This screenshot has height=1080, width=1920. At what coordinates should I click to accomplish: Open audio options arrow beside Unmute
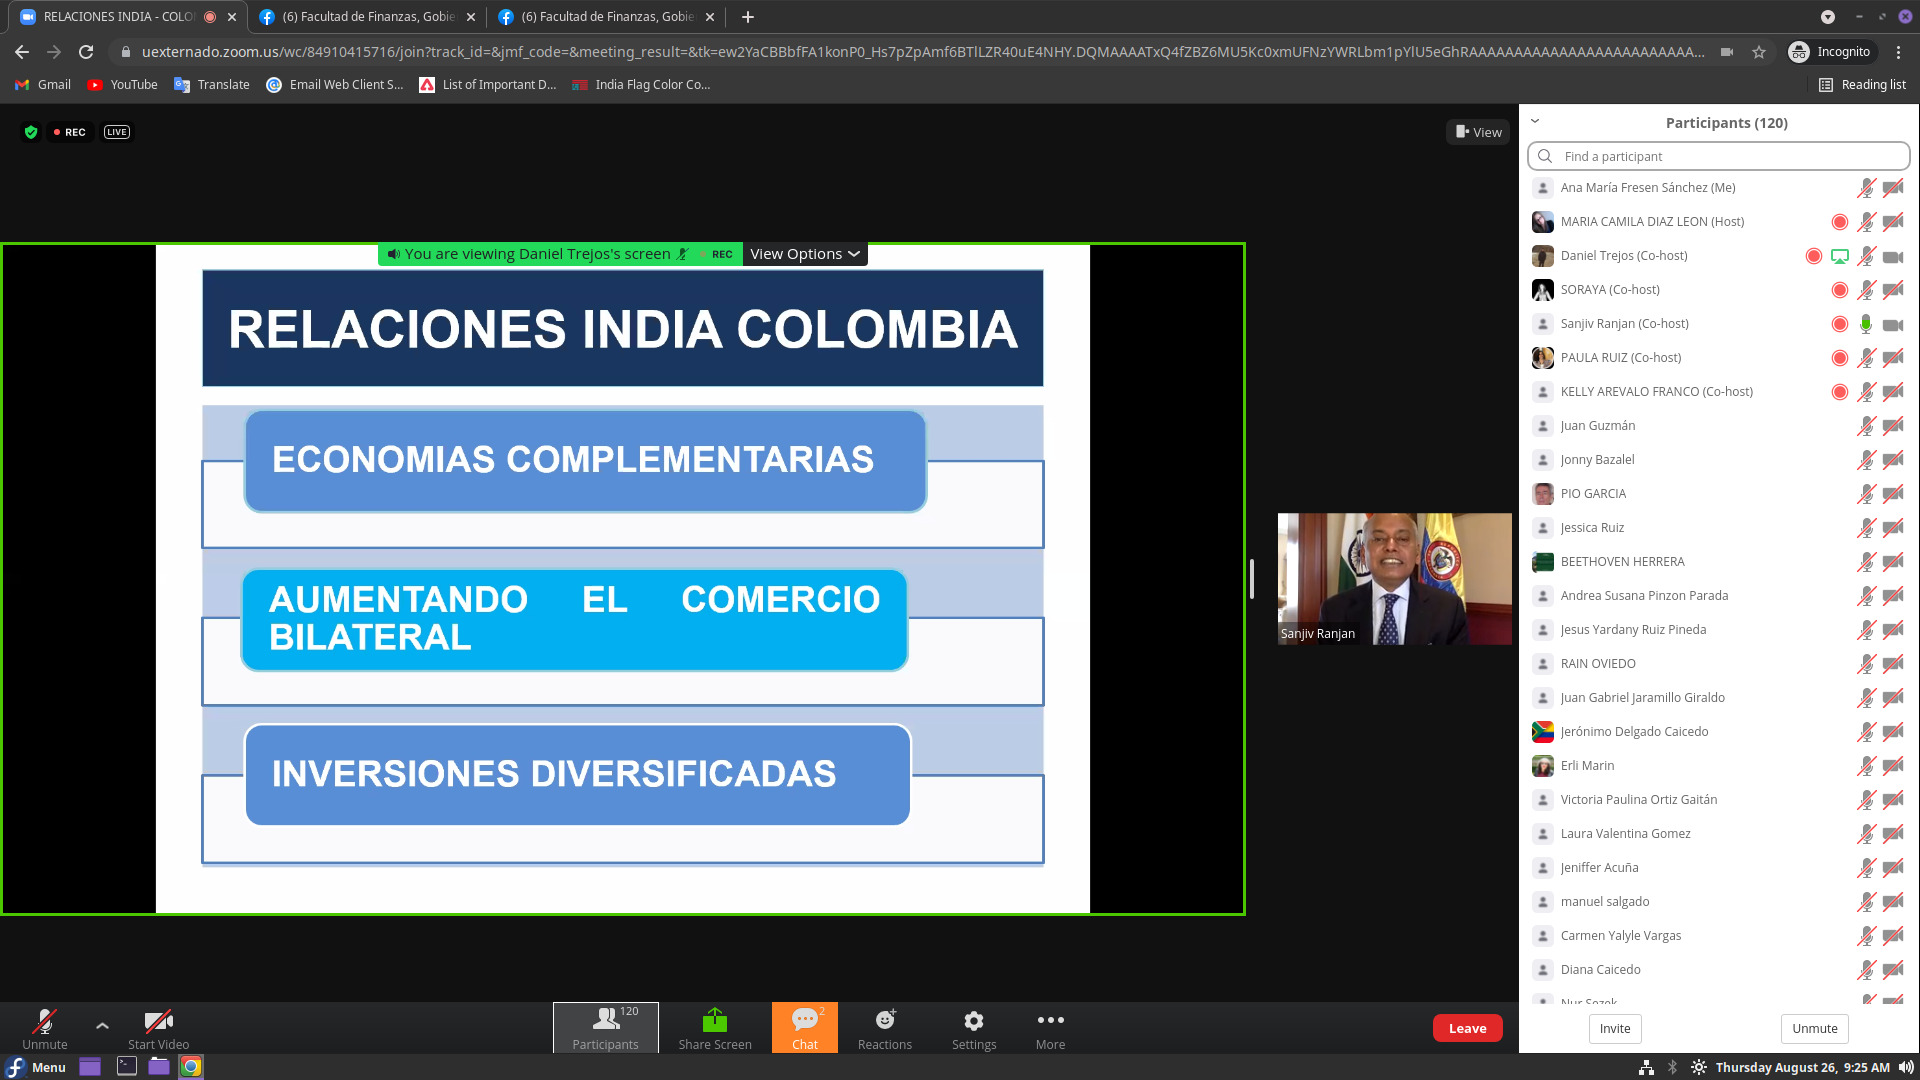click(x=102, y=1025)
